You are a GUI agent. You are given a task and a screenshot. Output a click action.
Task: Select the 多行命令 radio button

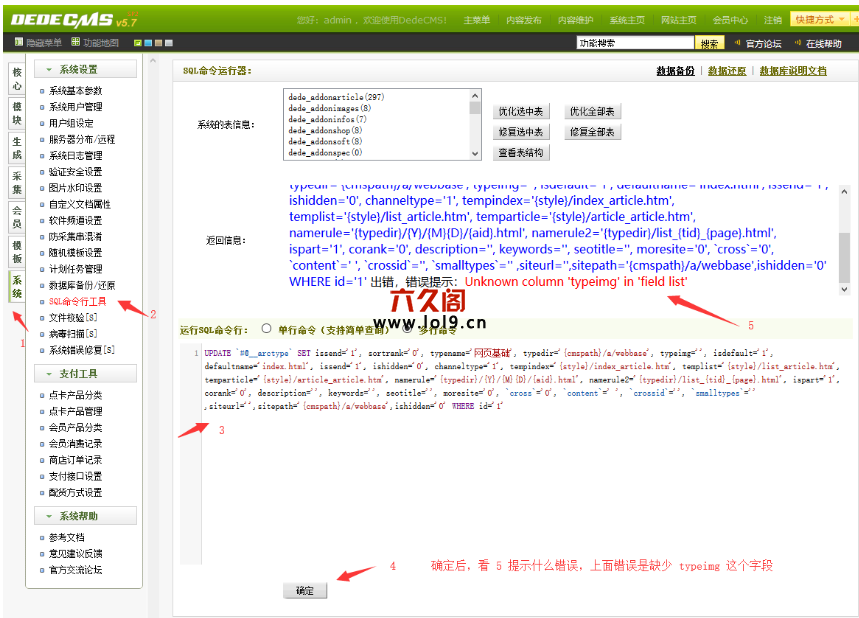click(408, 329)
